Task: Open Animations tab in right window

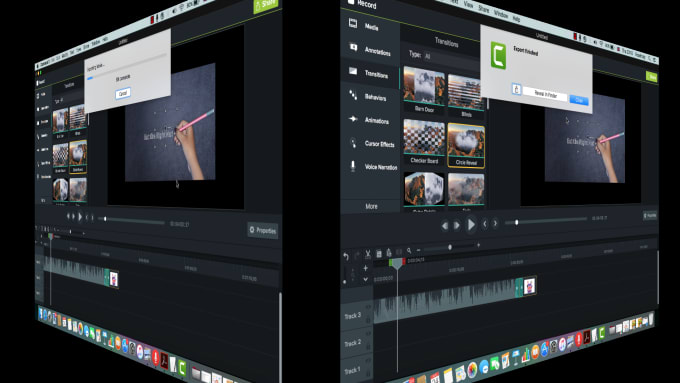Action: click(x=371, y=120)
